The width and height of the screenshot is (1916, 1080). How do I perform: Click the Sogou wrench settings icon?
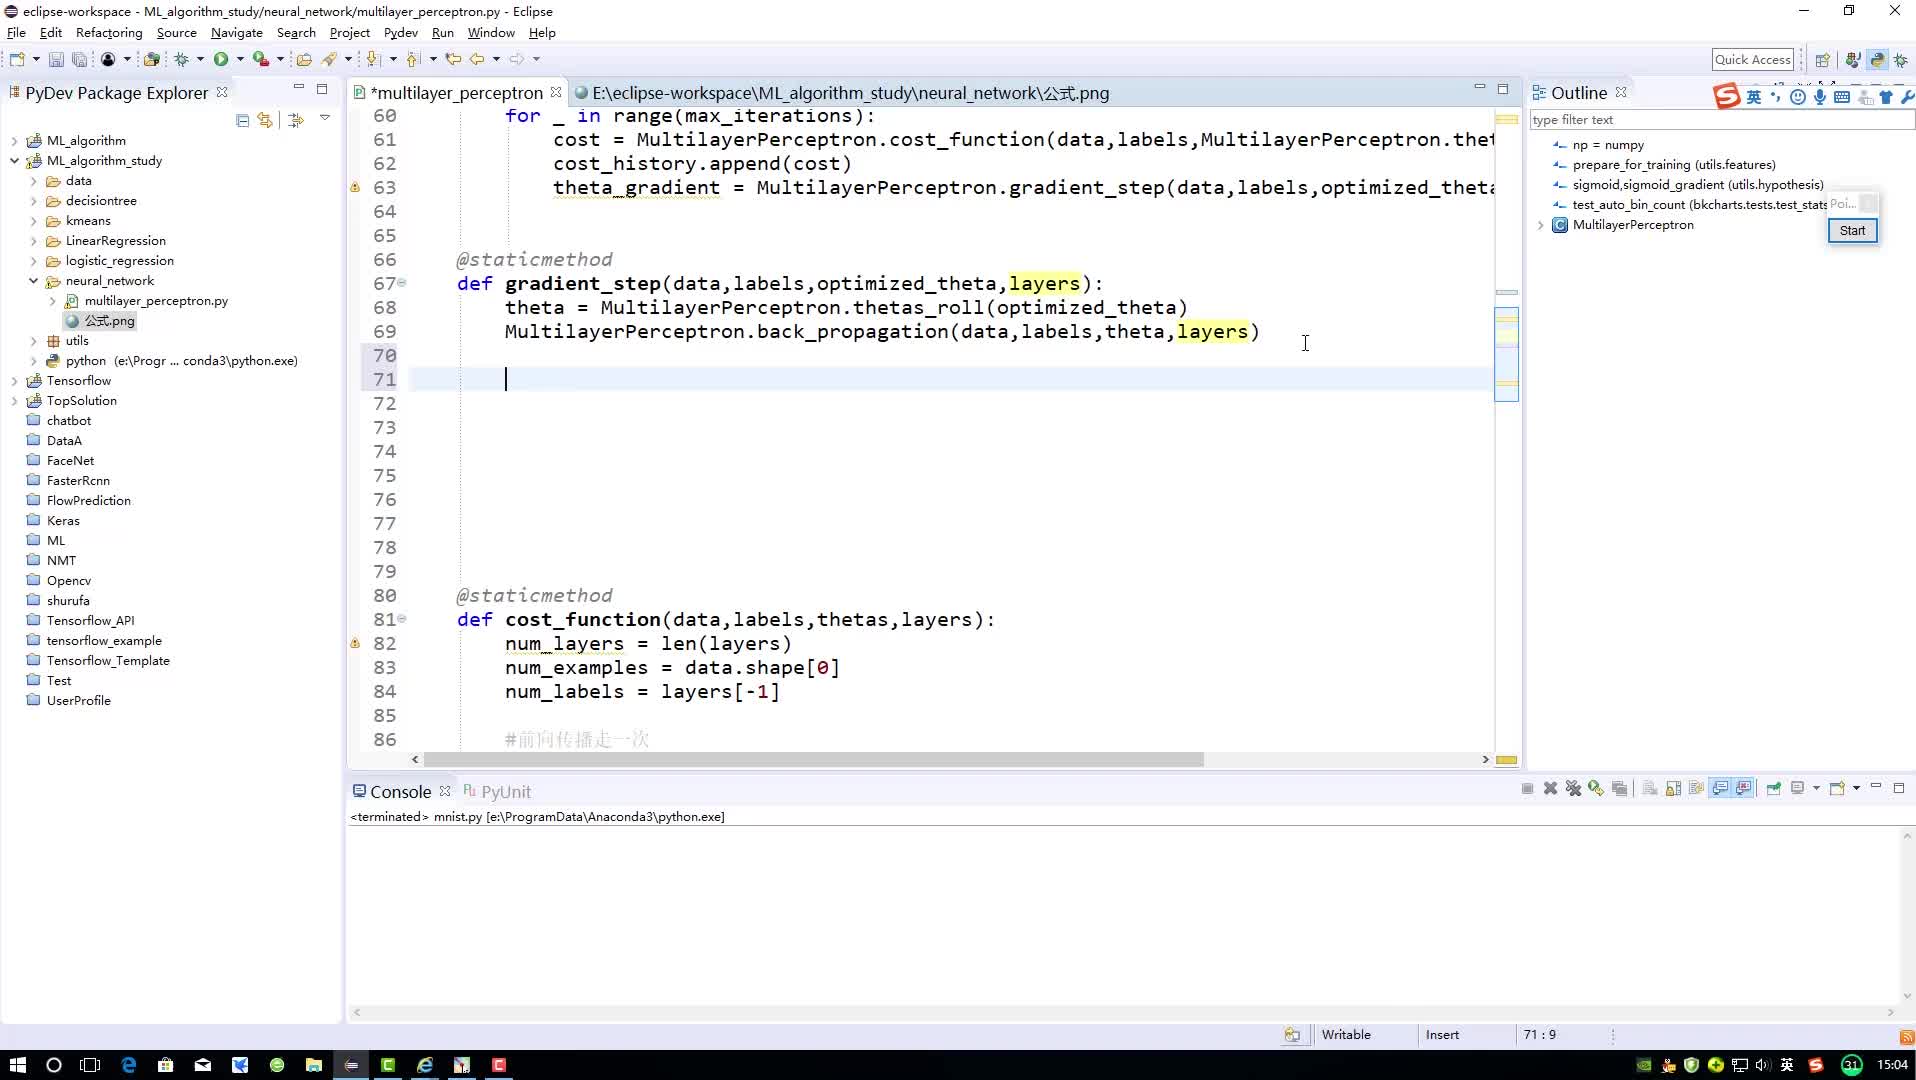pyautogui.click(x=1907, y=97)
